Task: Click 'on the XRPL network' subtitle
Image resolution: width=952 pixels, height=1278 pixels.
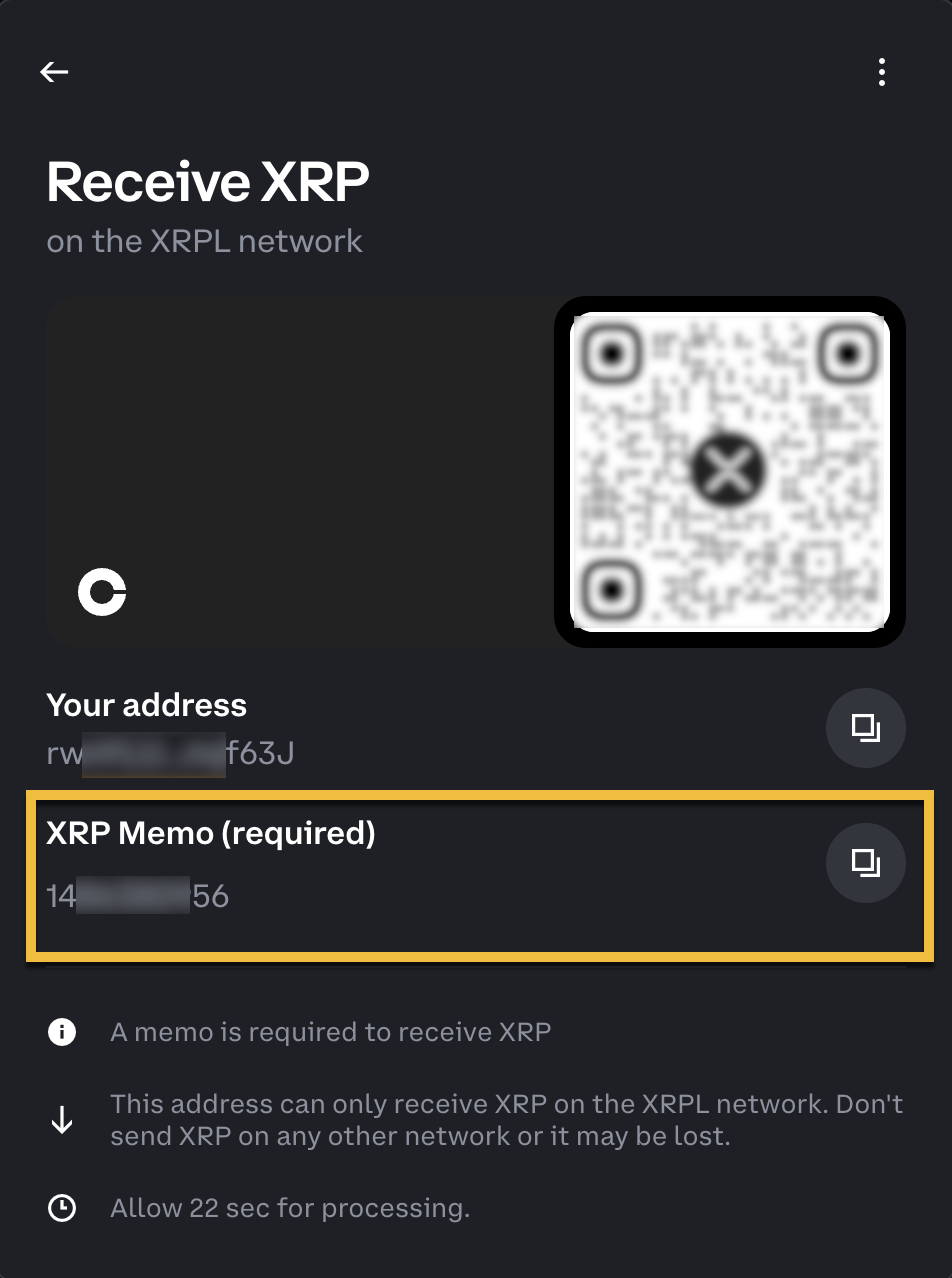Action: [204, 241]
